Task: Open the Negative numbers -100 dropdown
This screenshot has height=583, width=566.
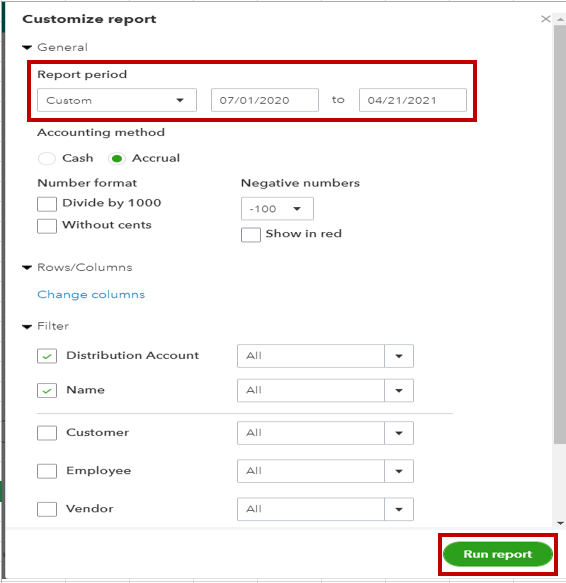Action: click(x=277, y=209)
